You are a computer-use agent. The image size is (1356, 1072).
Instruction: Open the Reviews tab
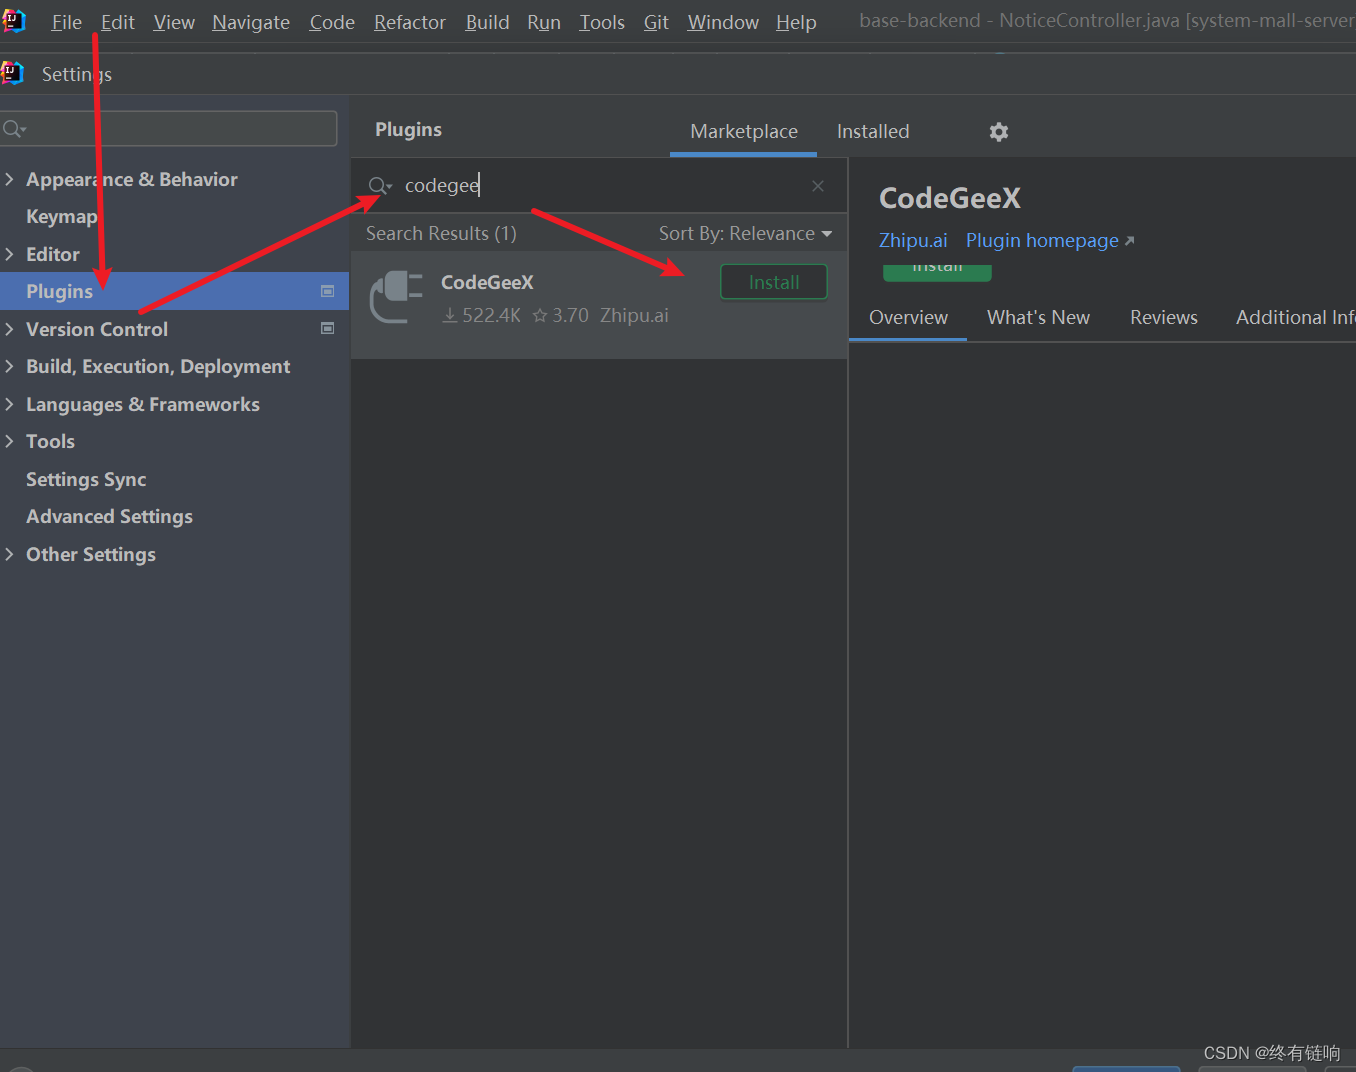tap(1164, 318)
